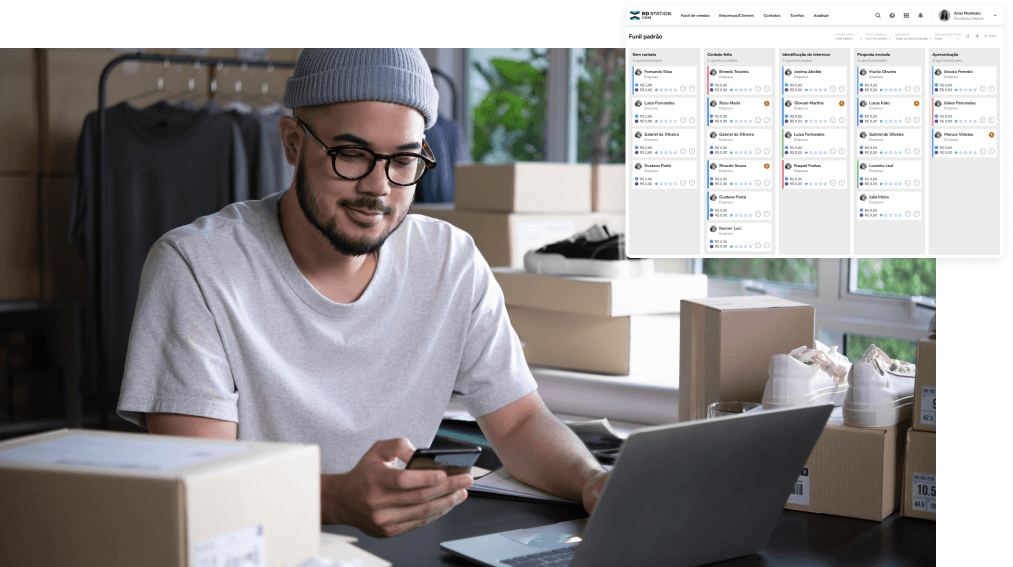Viewport: 1013px width, 567px height.
Task: Click the Funil padrão page title
Action: [645, 37]
